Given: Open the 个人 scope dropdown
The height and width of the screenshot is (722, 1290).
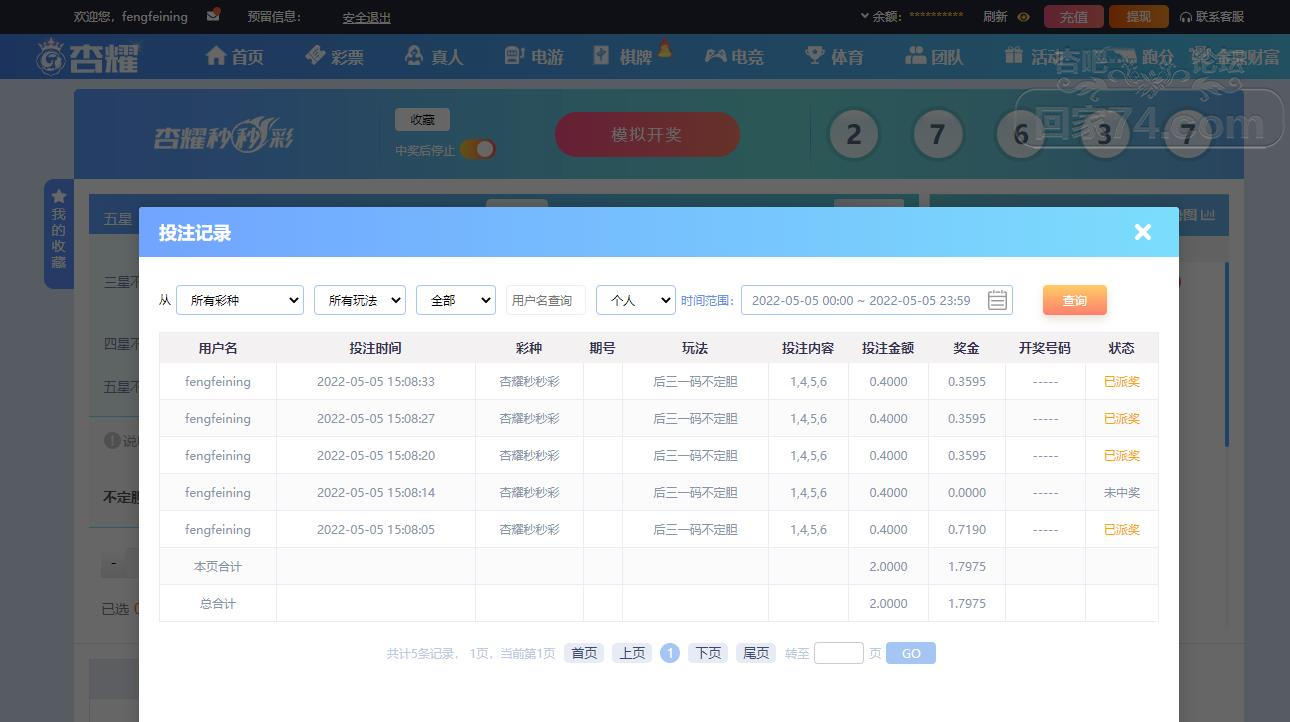Looking at the screenshot, I should coord(636,300).
